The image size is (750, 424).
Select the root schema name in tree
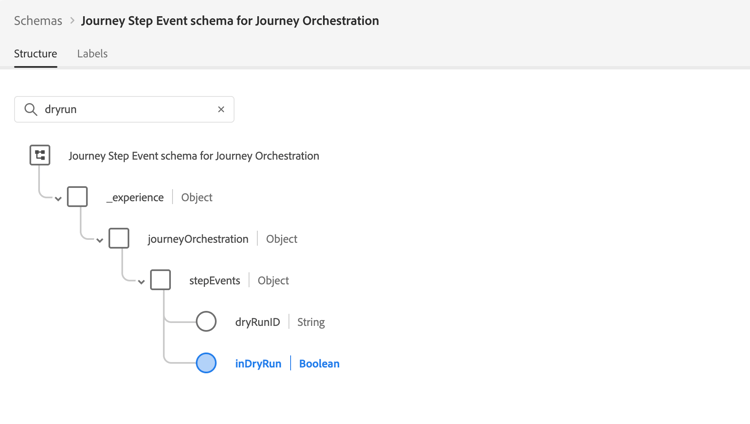193,156
